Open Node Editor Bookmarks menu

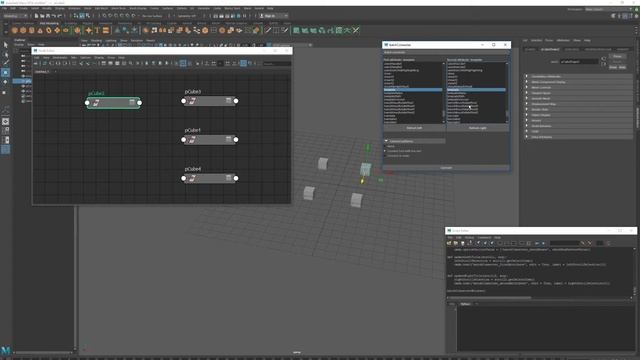tap(60, 58)
